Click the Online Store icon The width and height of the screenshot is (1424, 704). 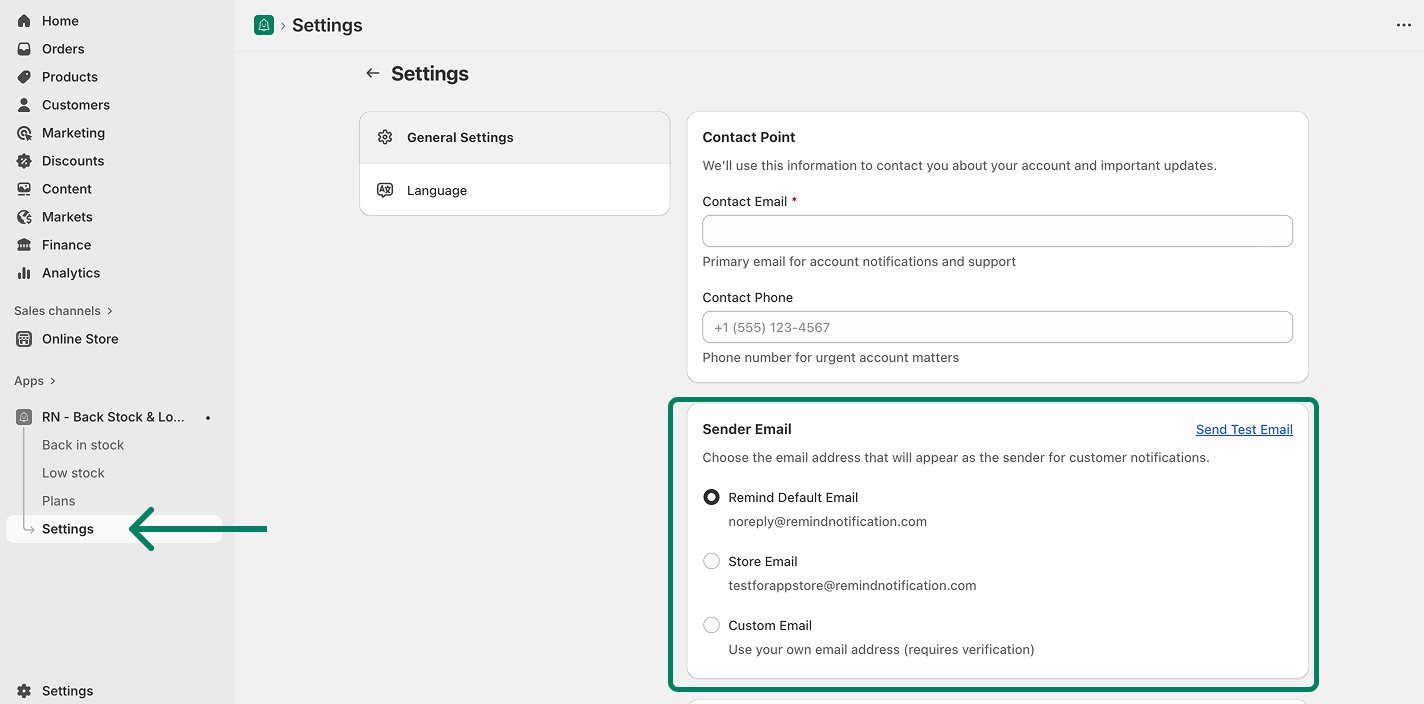(x=24, y=339)
